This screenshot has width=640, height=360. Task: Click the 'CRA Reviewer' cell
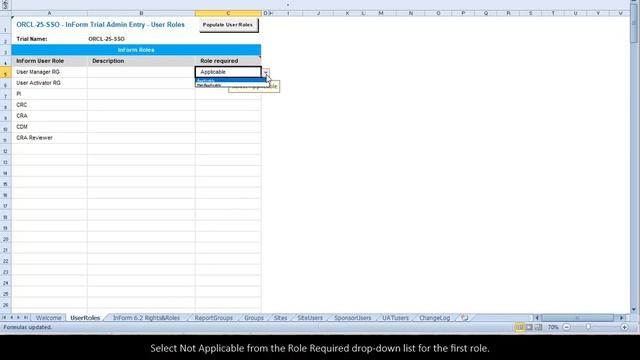(x=49, y=138)
